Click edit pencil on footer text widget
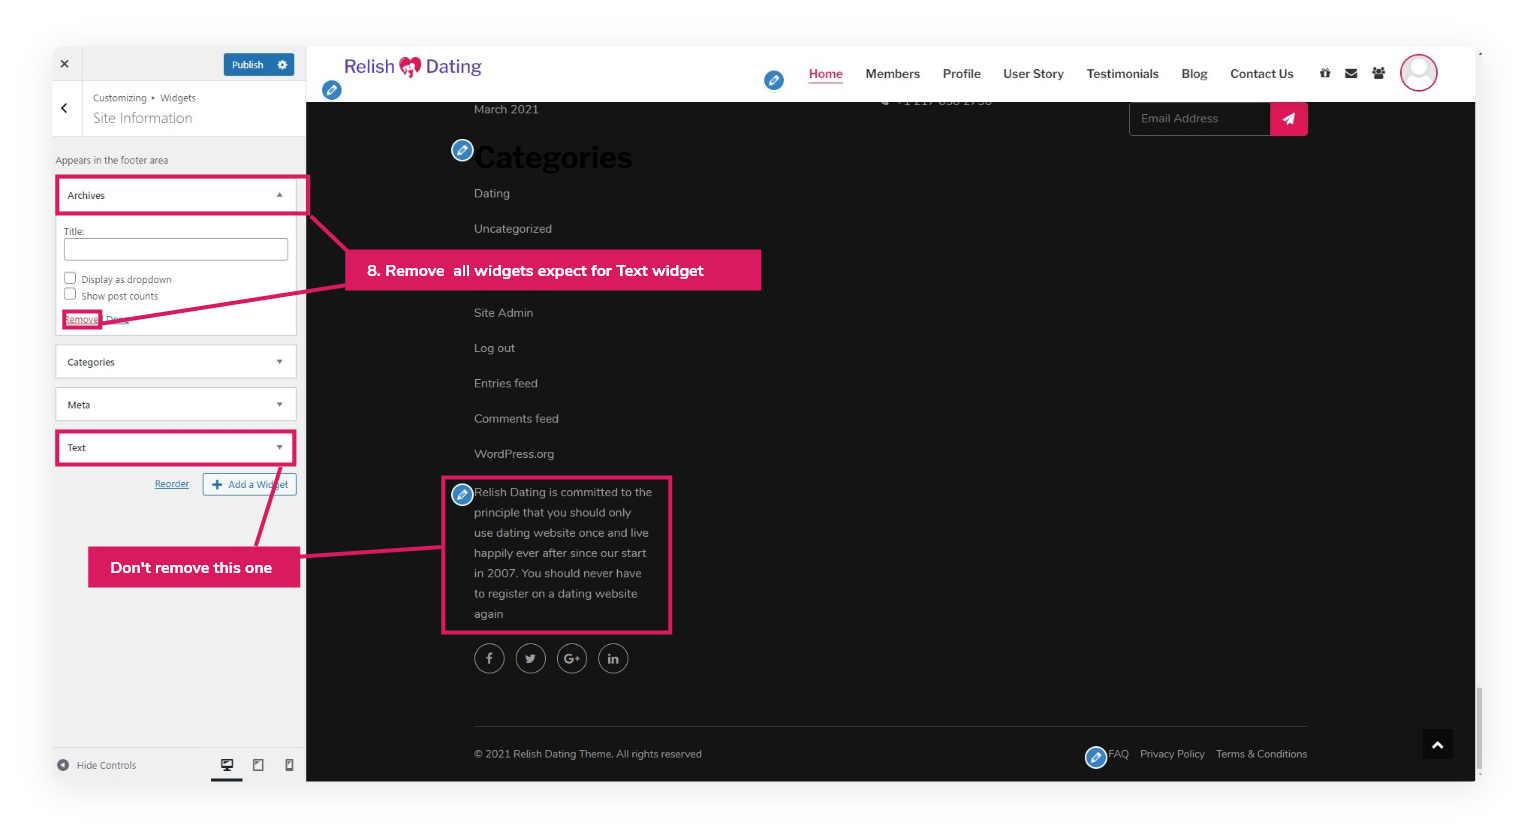1535x840 pixels. tap(462, 494)
